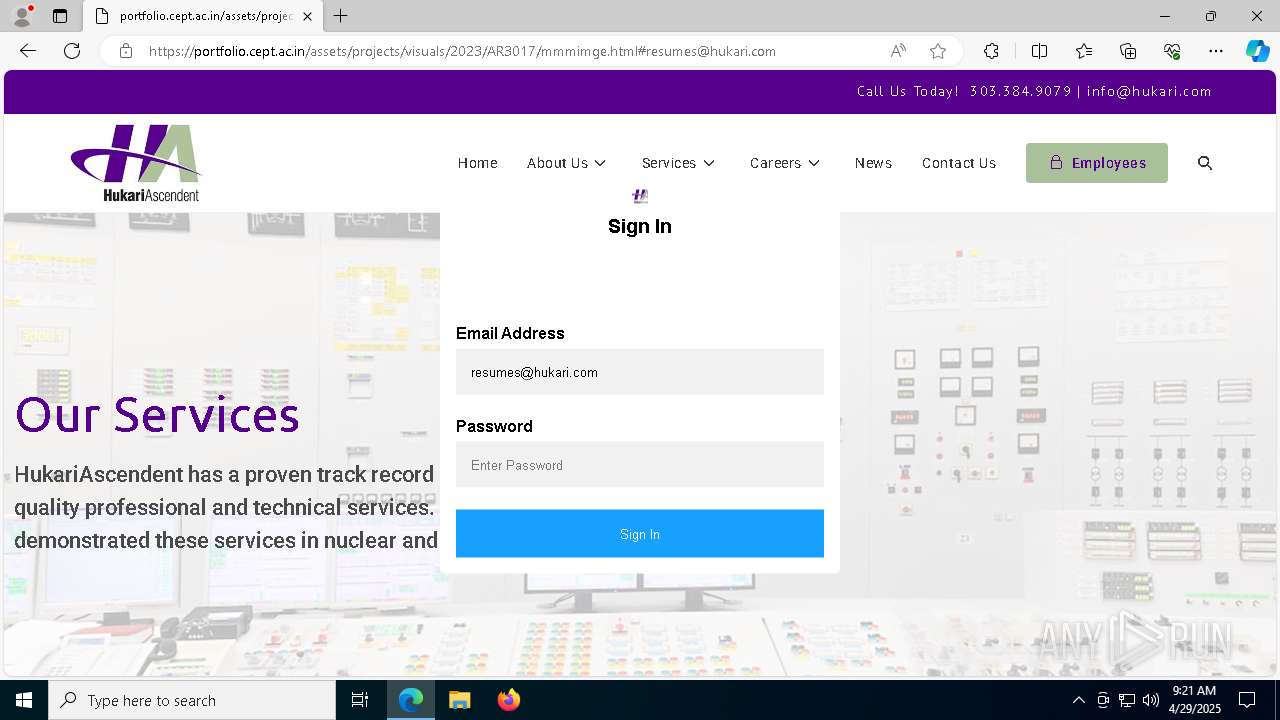1280x720 pixels.
Task: Click the Our Services heading
Action: click(x=157, y=415)
